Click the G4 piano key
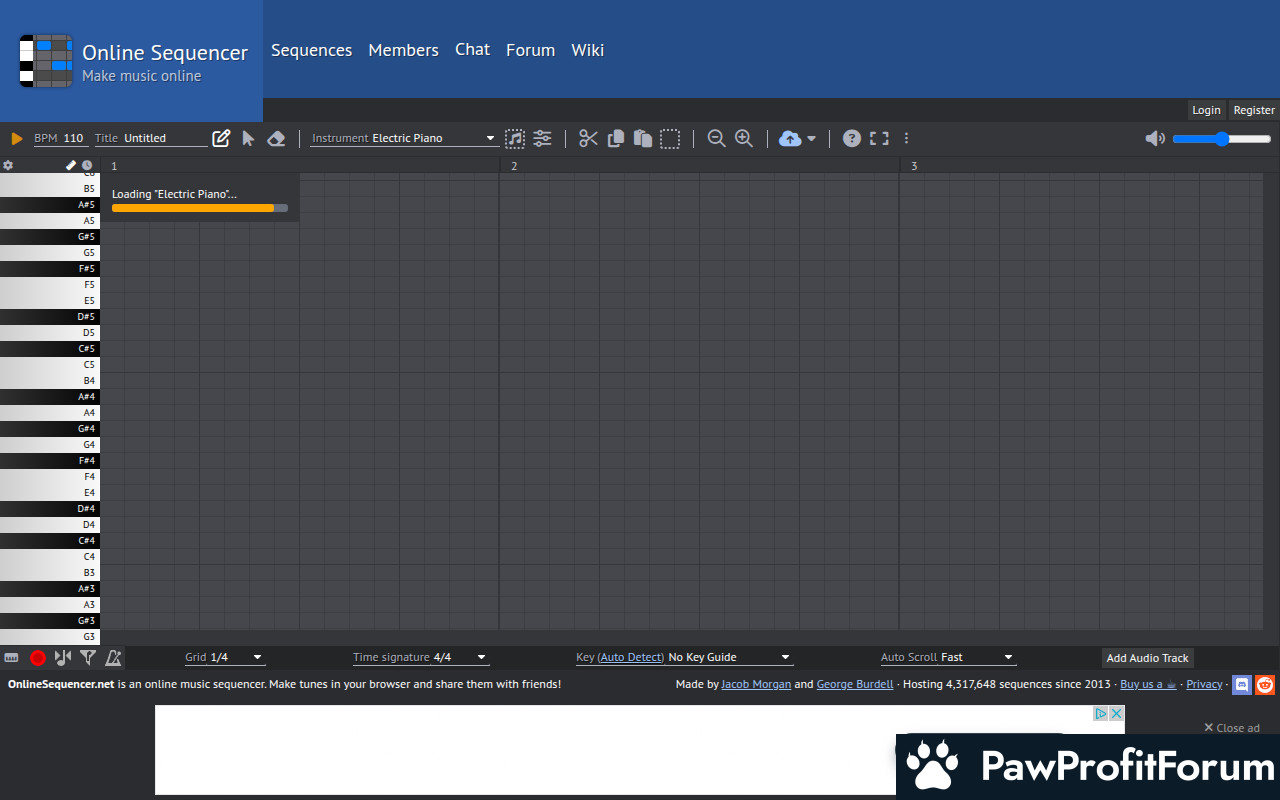 (50, 445)
